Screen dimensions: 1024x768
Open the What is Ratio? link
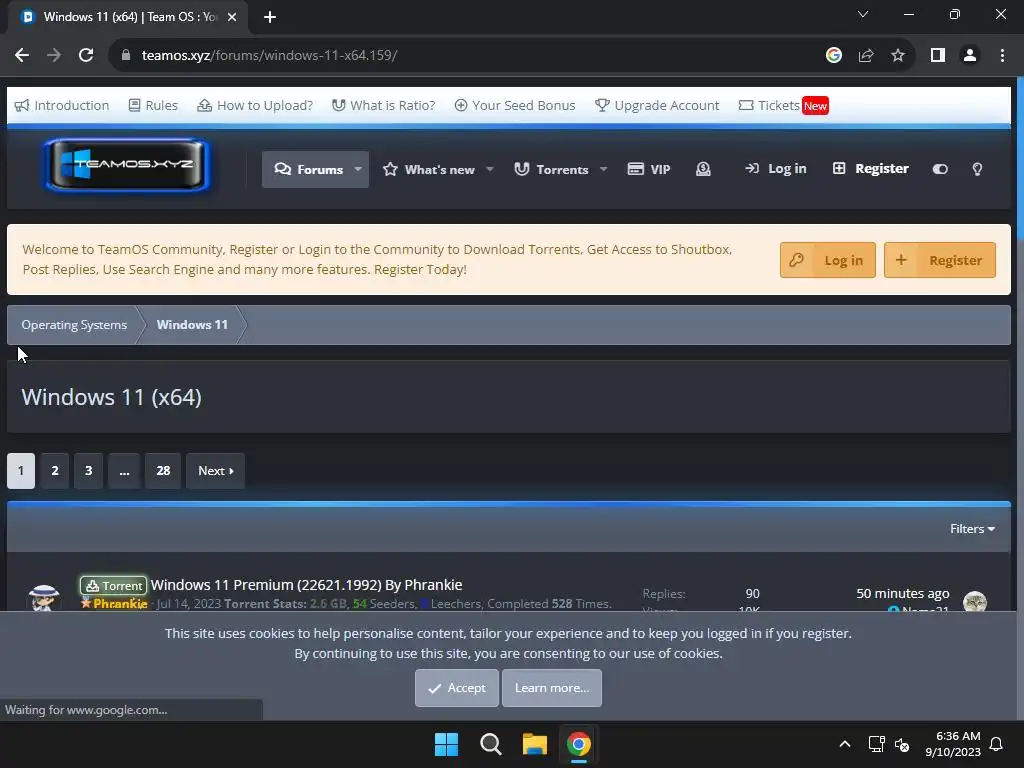(x=383, y=105)
